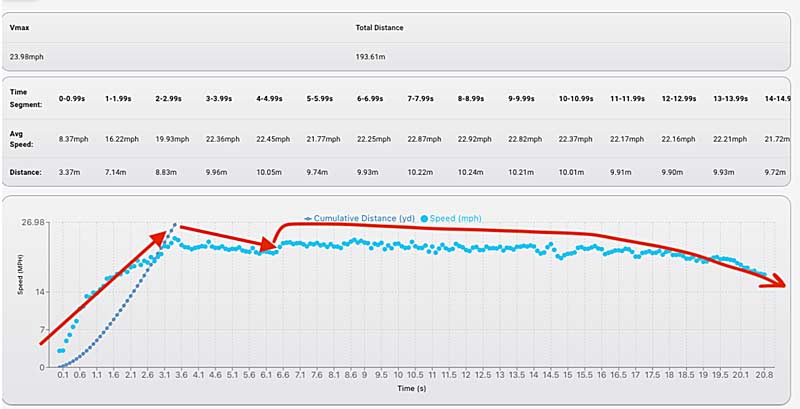Toggle the Speed (mph) legend series
This screenshot has width=800, height=409.
click(451, 218)
